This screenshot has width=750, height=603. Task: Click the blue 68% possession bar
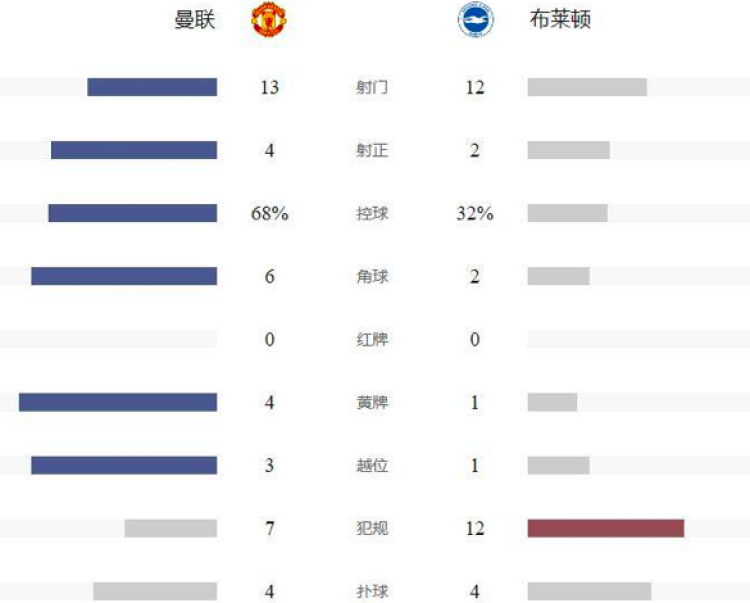click(132, 213)
